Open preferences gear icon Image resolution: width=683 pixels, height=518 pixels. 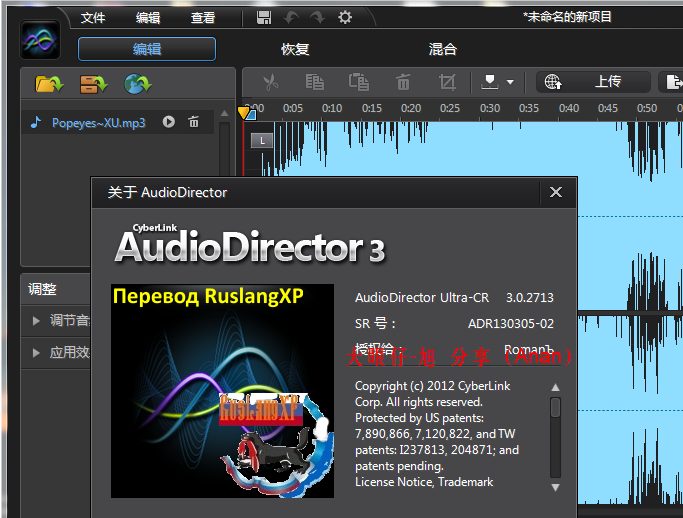click(345, 18)
